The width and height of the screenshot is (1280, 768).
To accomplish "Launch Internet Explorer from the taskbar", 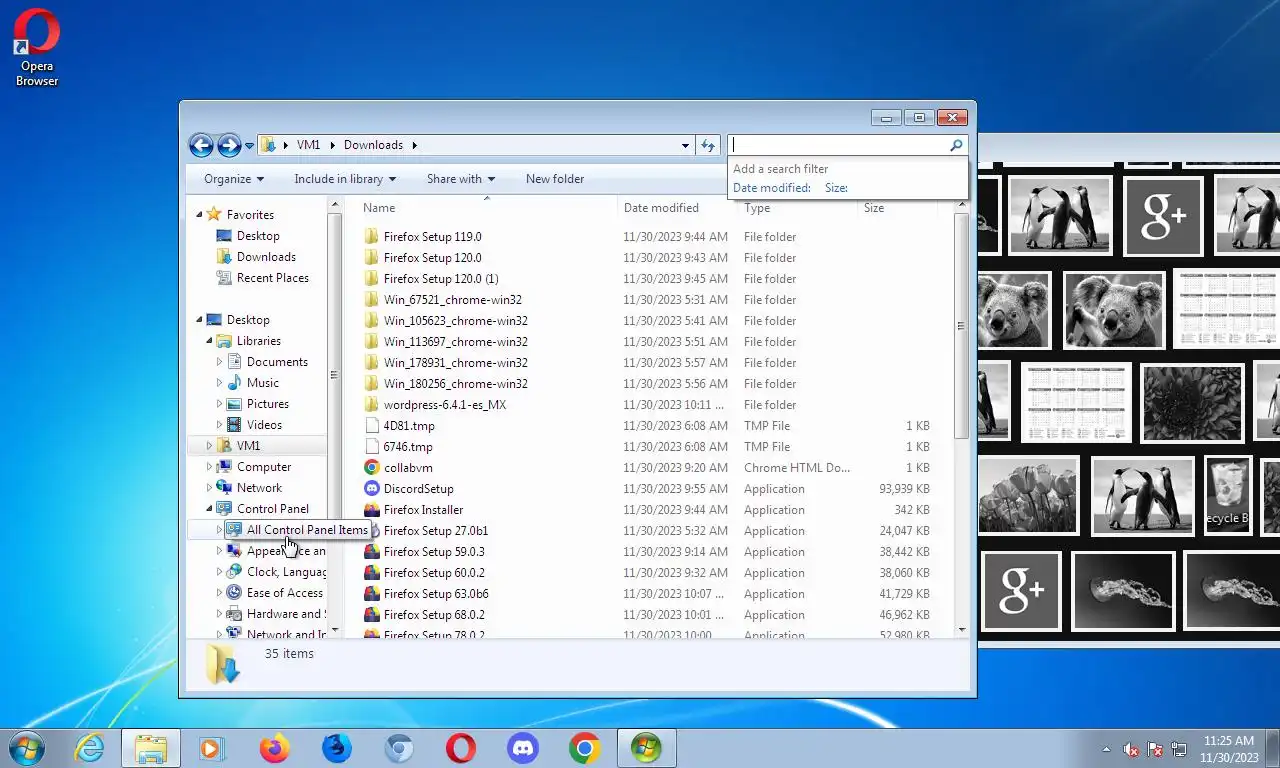I will pos(90,748).
